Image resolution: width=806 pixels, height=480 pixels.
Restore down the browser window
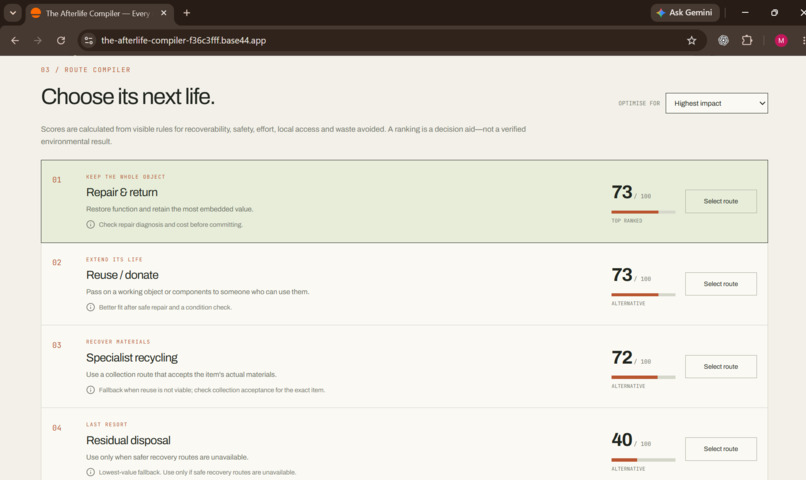(774, 13)
